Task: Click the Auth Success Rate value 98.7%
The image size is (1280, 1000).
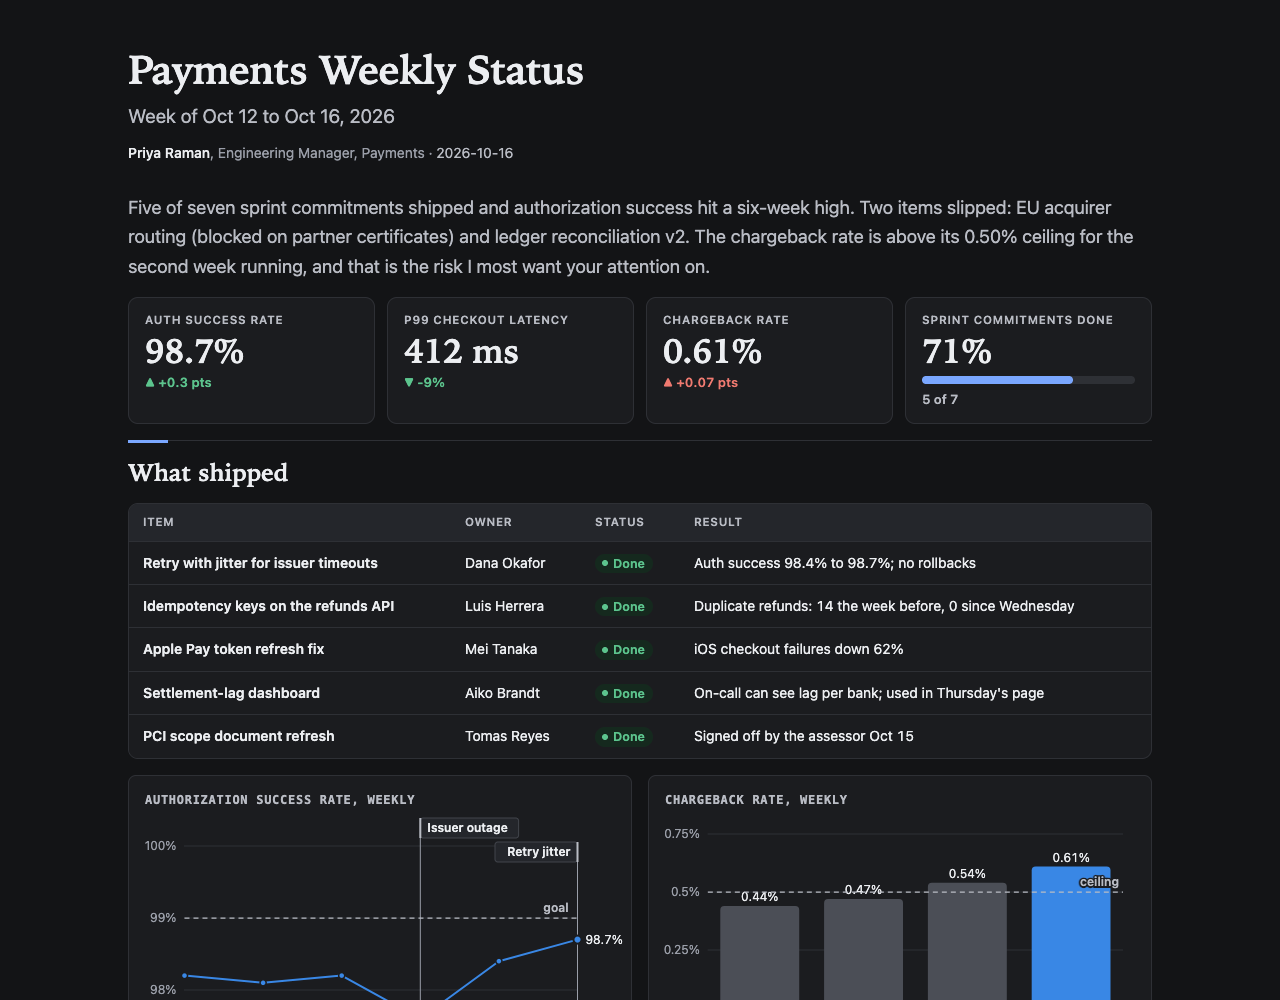Action: pos(194,352)
